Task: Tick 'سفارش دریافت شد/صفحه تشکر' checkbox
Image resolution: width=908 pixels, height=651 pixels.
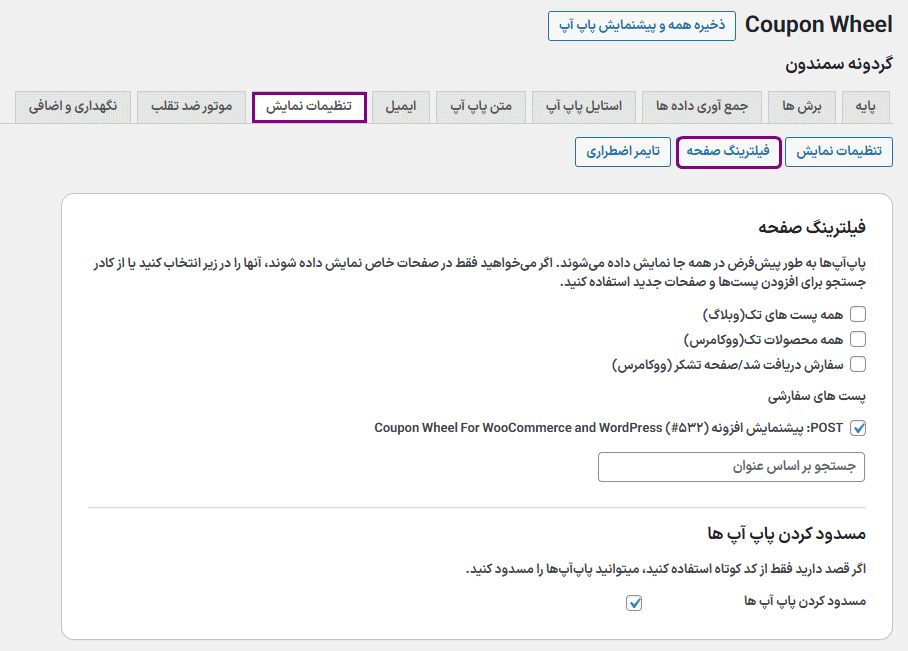Action: click(x=858, y=364)
